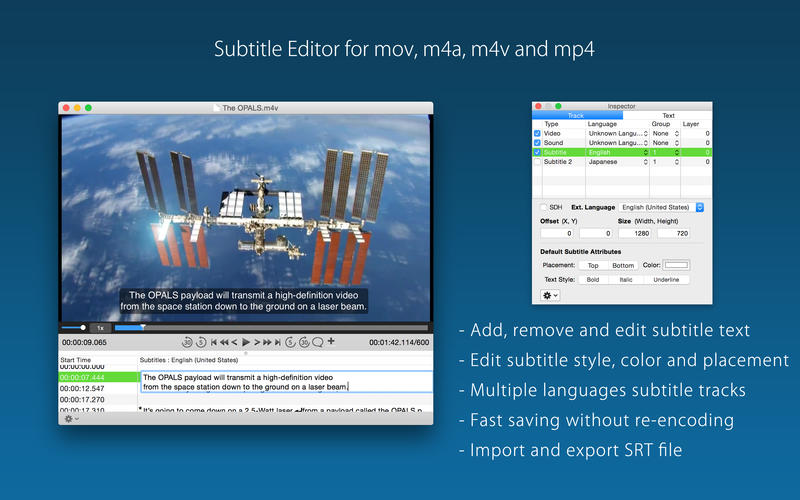Open Video track Group dropdown
Screen dimensions: 800x500
click(x=665, y=133)
